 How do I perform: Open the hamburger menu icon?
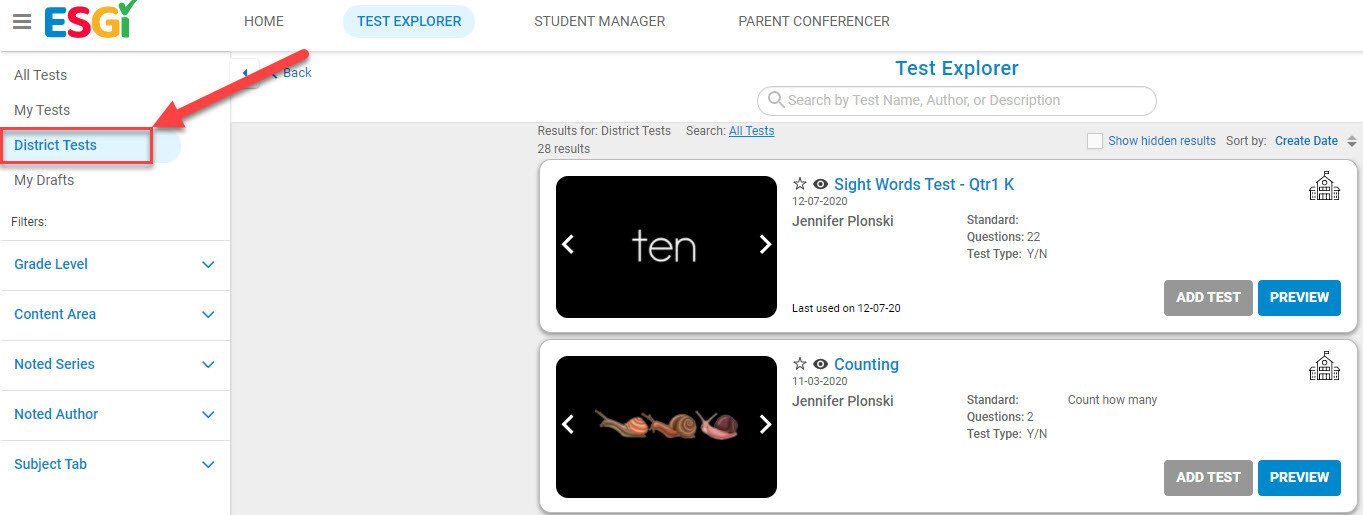[21, 21]
